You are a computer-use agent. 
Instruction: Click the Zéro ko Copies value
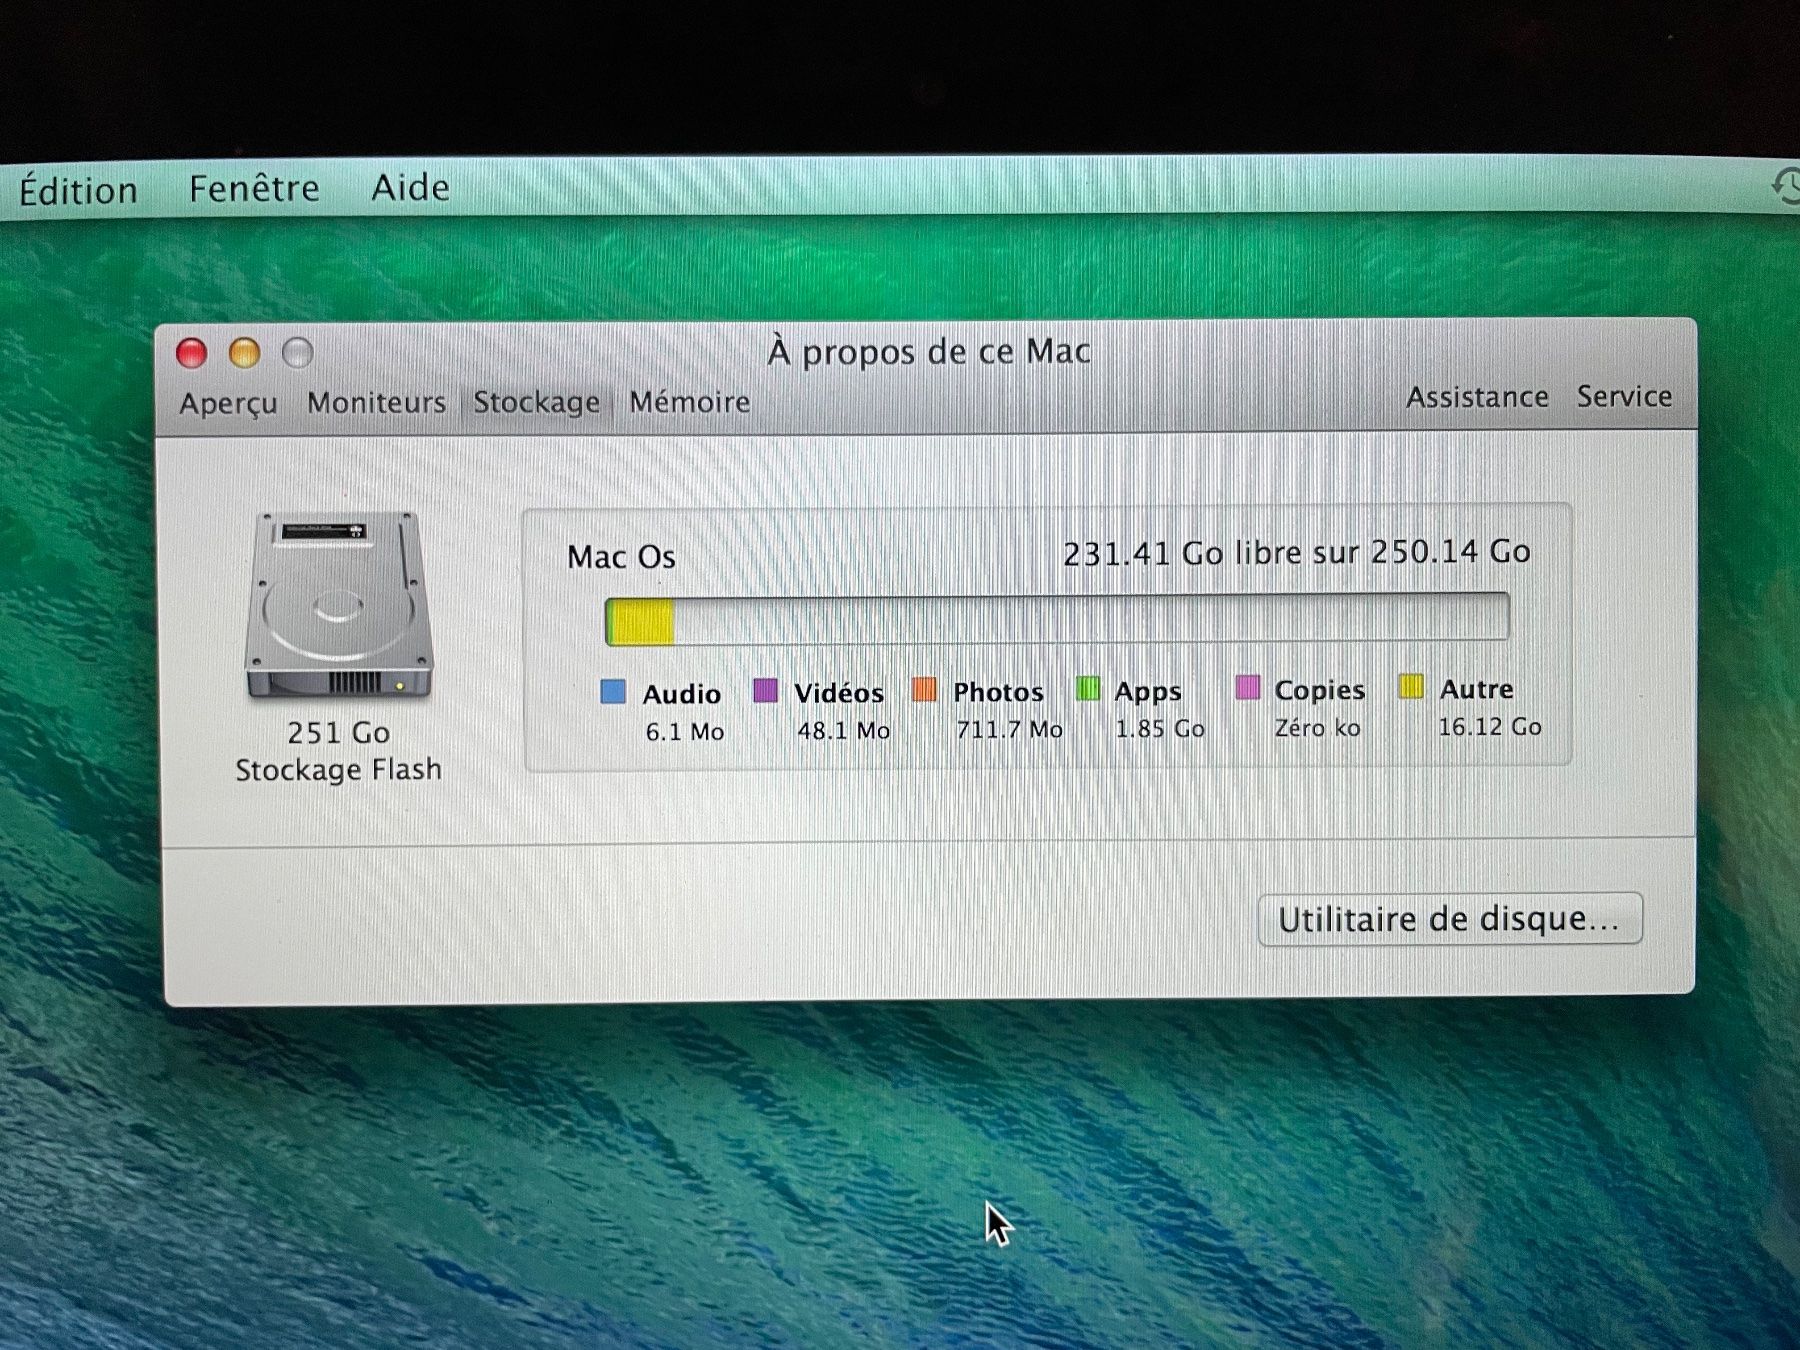pyautogui.click(x=1317, y=728)
